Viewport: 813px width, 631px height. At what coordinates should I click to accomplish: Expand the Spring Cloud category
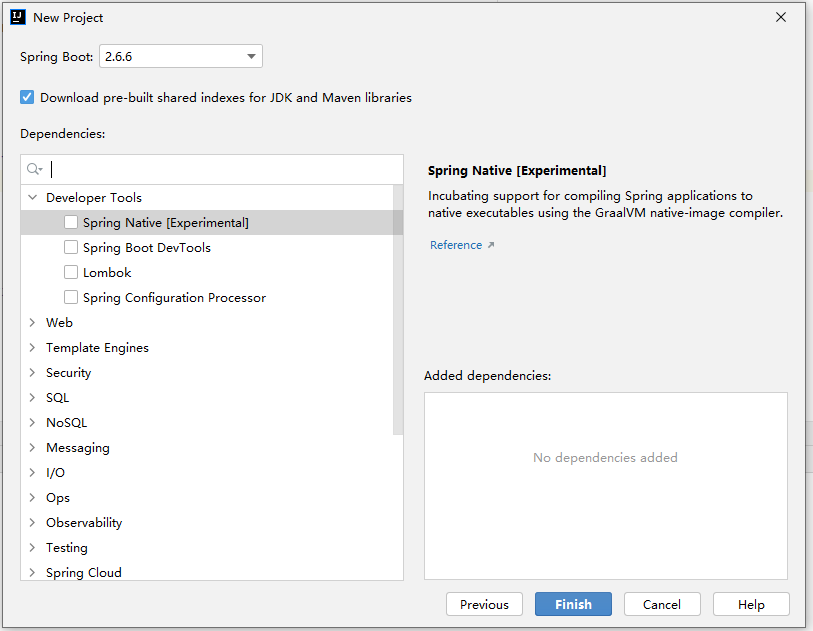click(x=33, y=572)
